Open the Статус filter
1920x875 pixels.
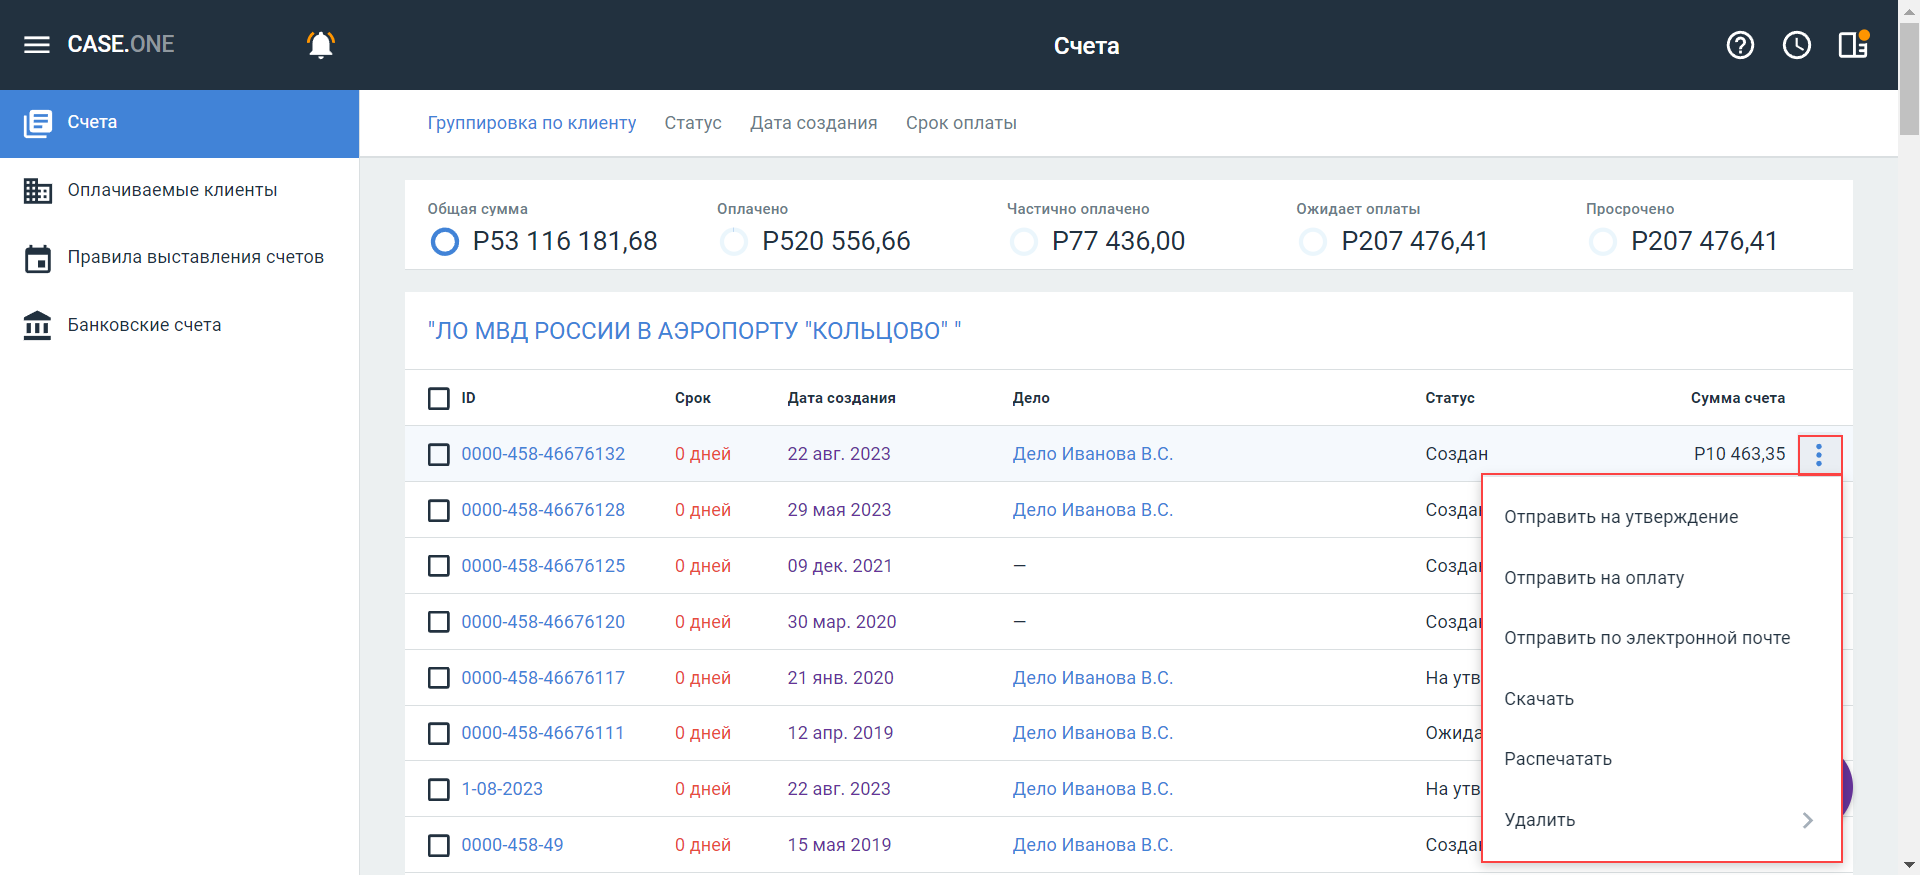pyautogui.click(x=693, y=123)
